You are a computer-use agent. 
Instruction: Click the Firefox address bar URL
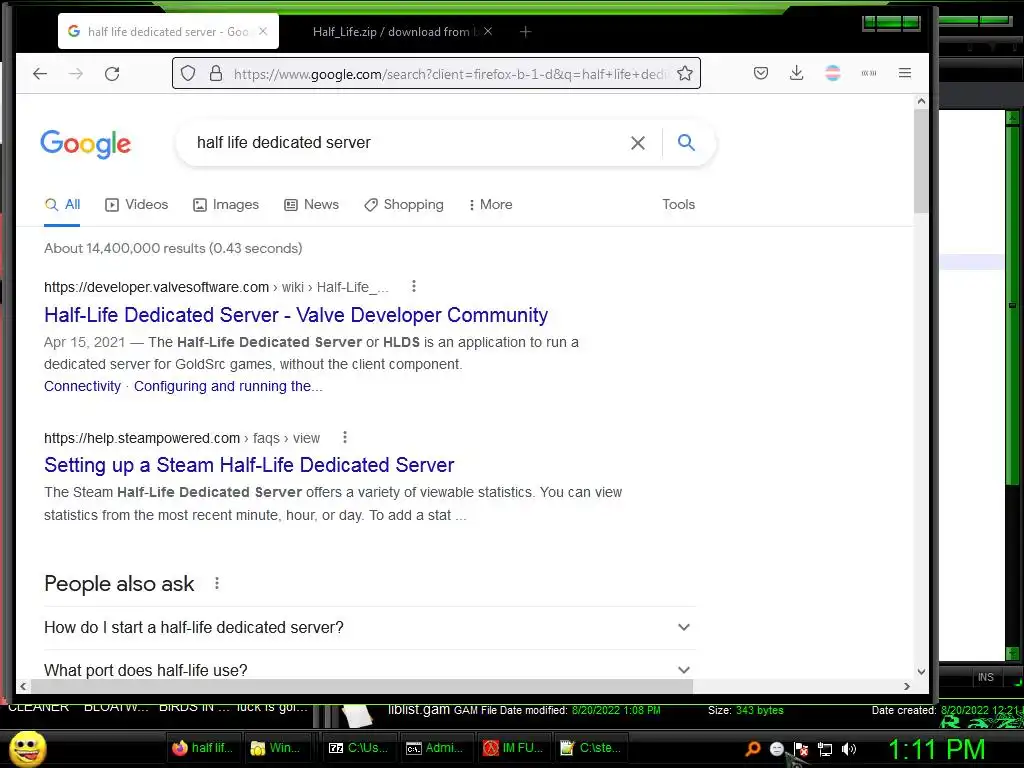click(x=449, y=74)
